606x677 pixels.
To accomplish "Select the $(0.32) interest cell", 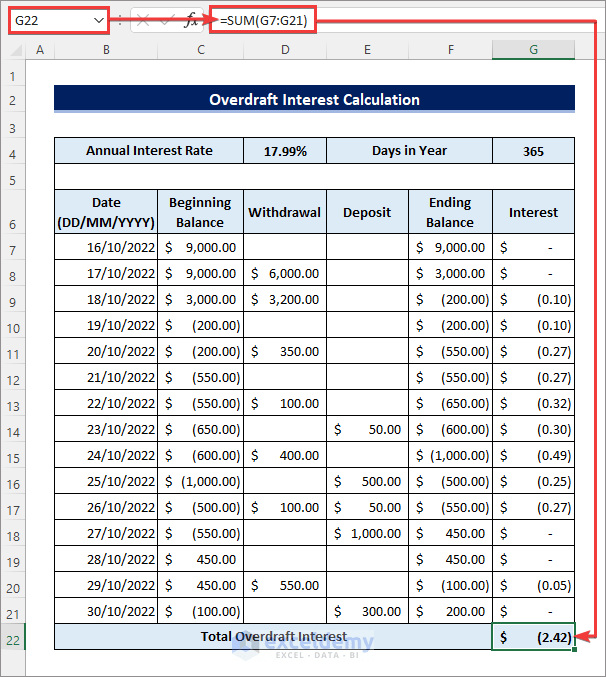I will [x=533, y=403].
